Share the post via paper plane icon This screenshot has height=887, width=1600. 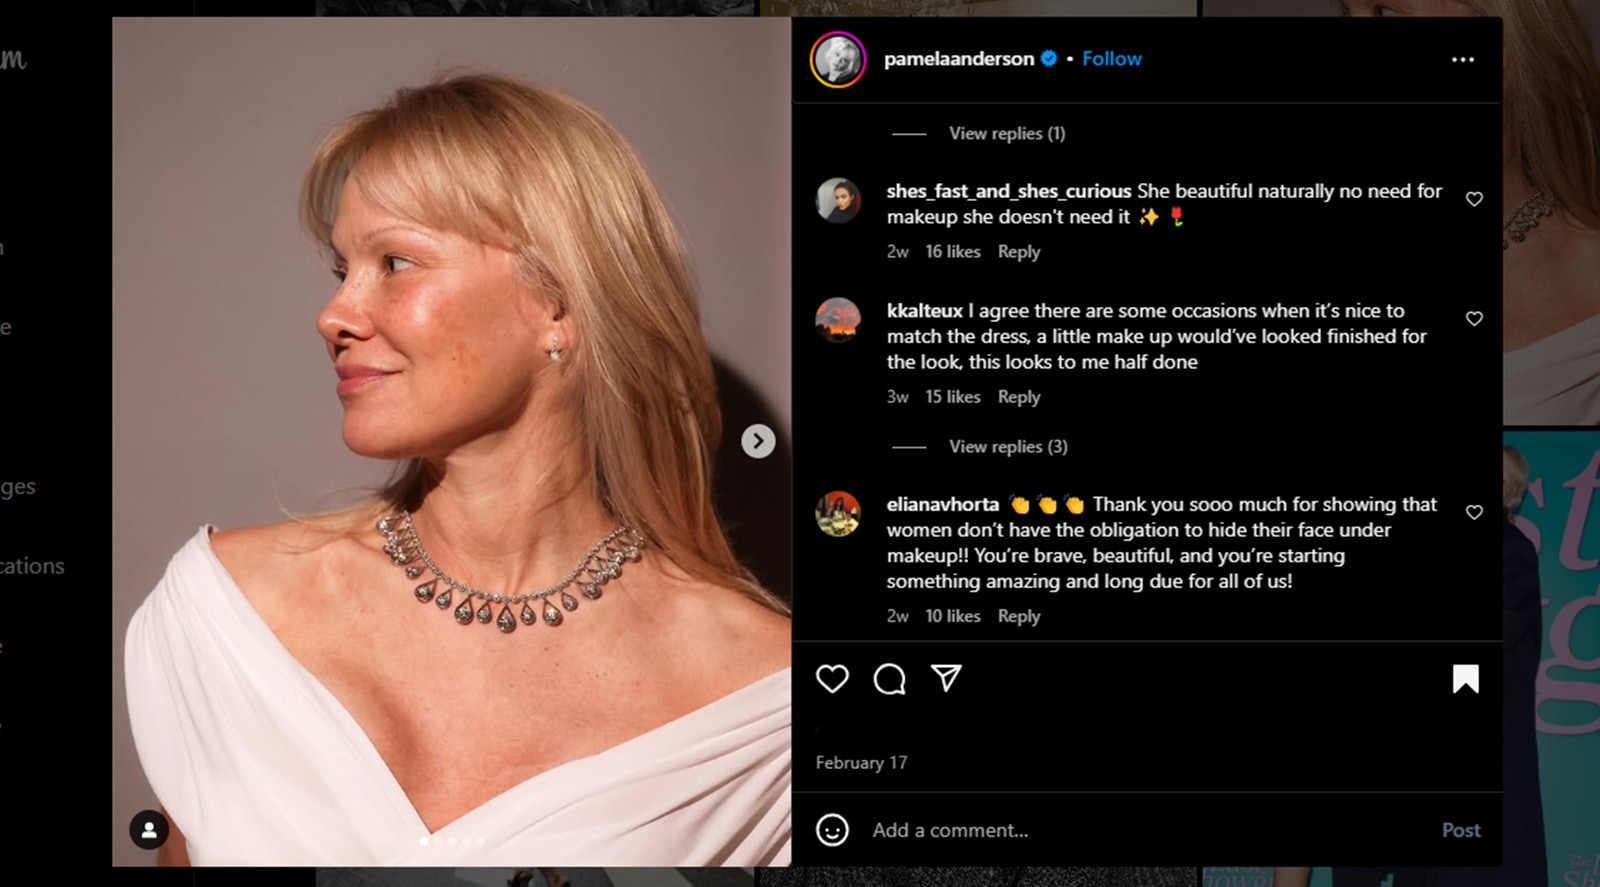tap(946, 678)
